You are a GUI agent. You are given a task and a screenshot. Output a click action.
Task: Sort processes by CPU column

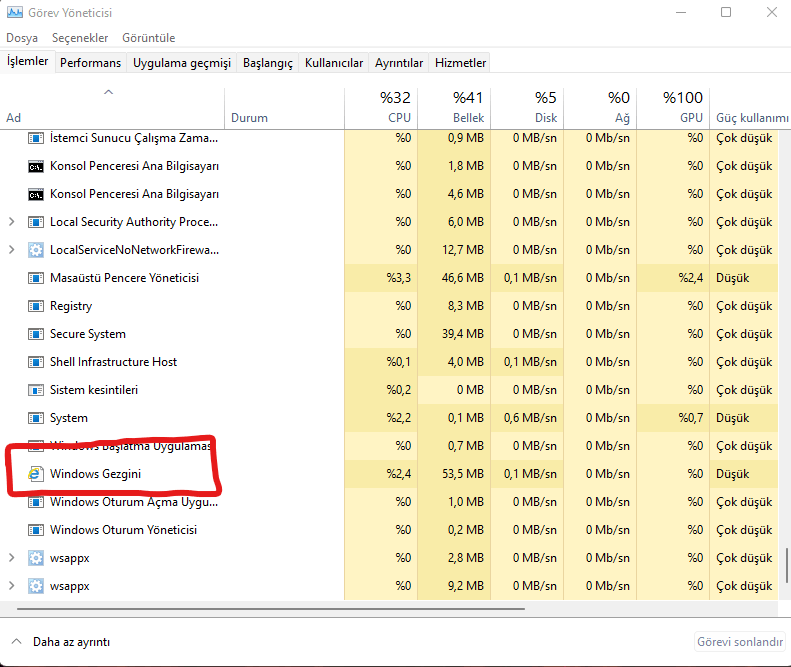381,108
